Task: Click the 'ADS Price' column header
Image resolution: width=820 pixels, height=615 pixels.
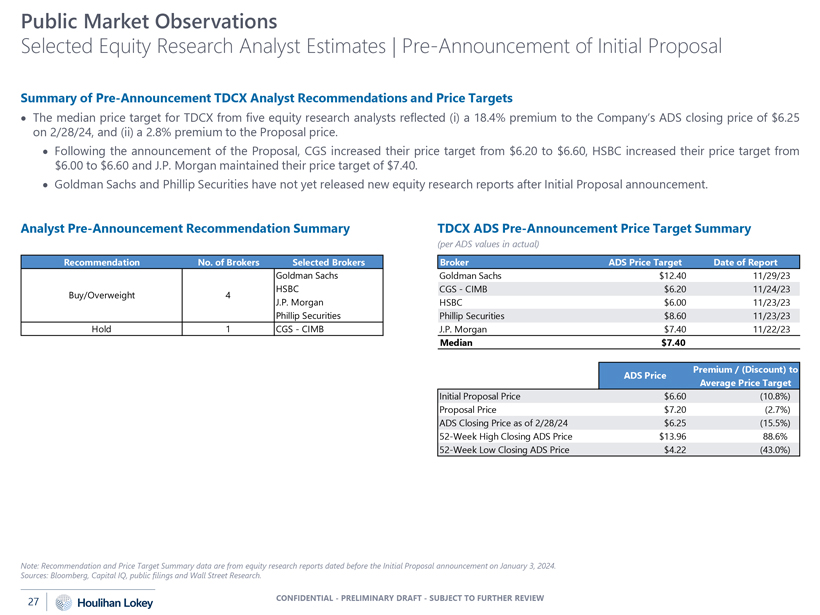Action: click(x=645, y=375)
